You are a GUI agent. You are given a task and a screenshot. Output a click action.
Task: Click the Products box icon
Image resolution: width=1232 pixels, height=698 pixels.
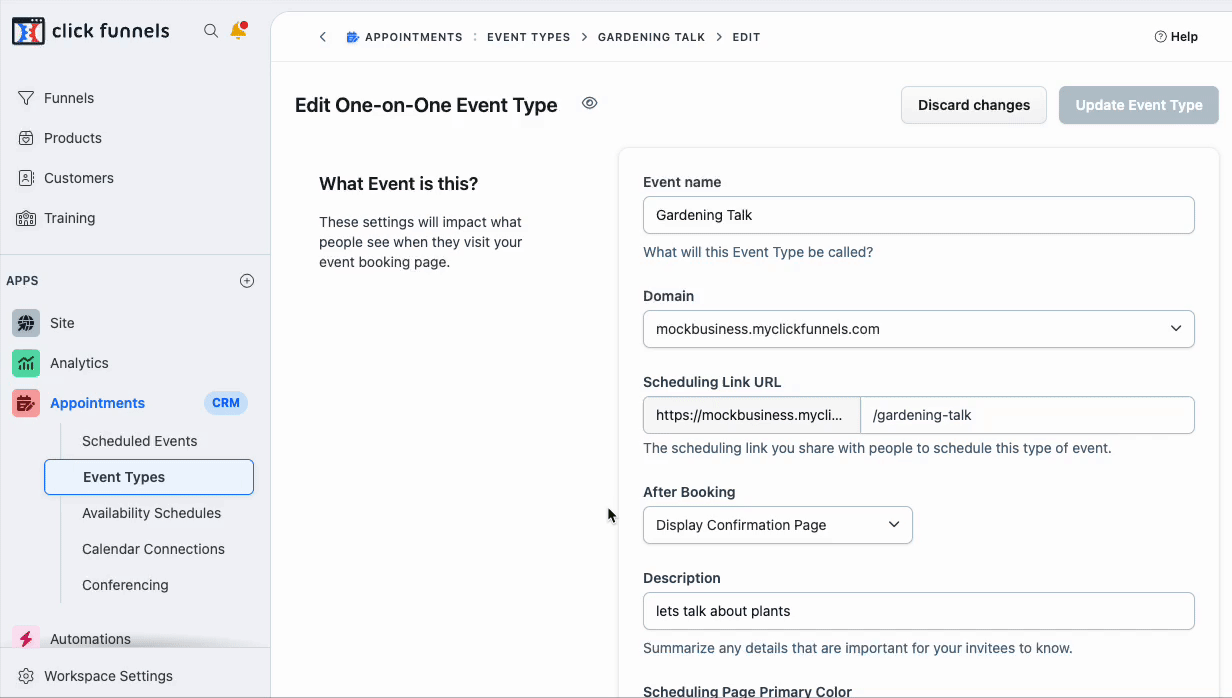click(26, 138)
